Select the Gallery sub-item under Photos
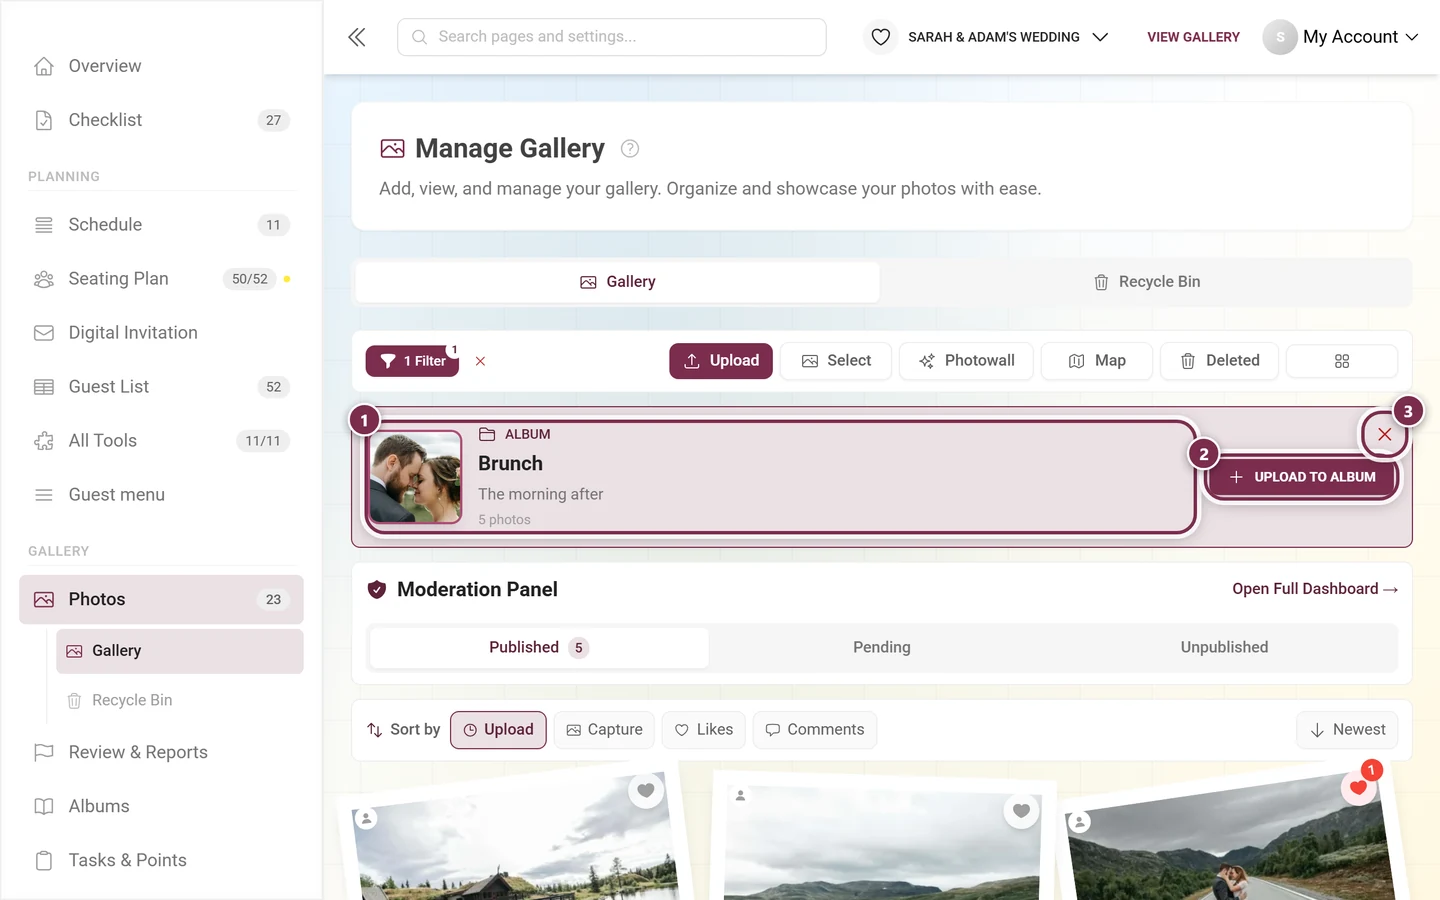 [180, 651]
